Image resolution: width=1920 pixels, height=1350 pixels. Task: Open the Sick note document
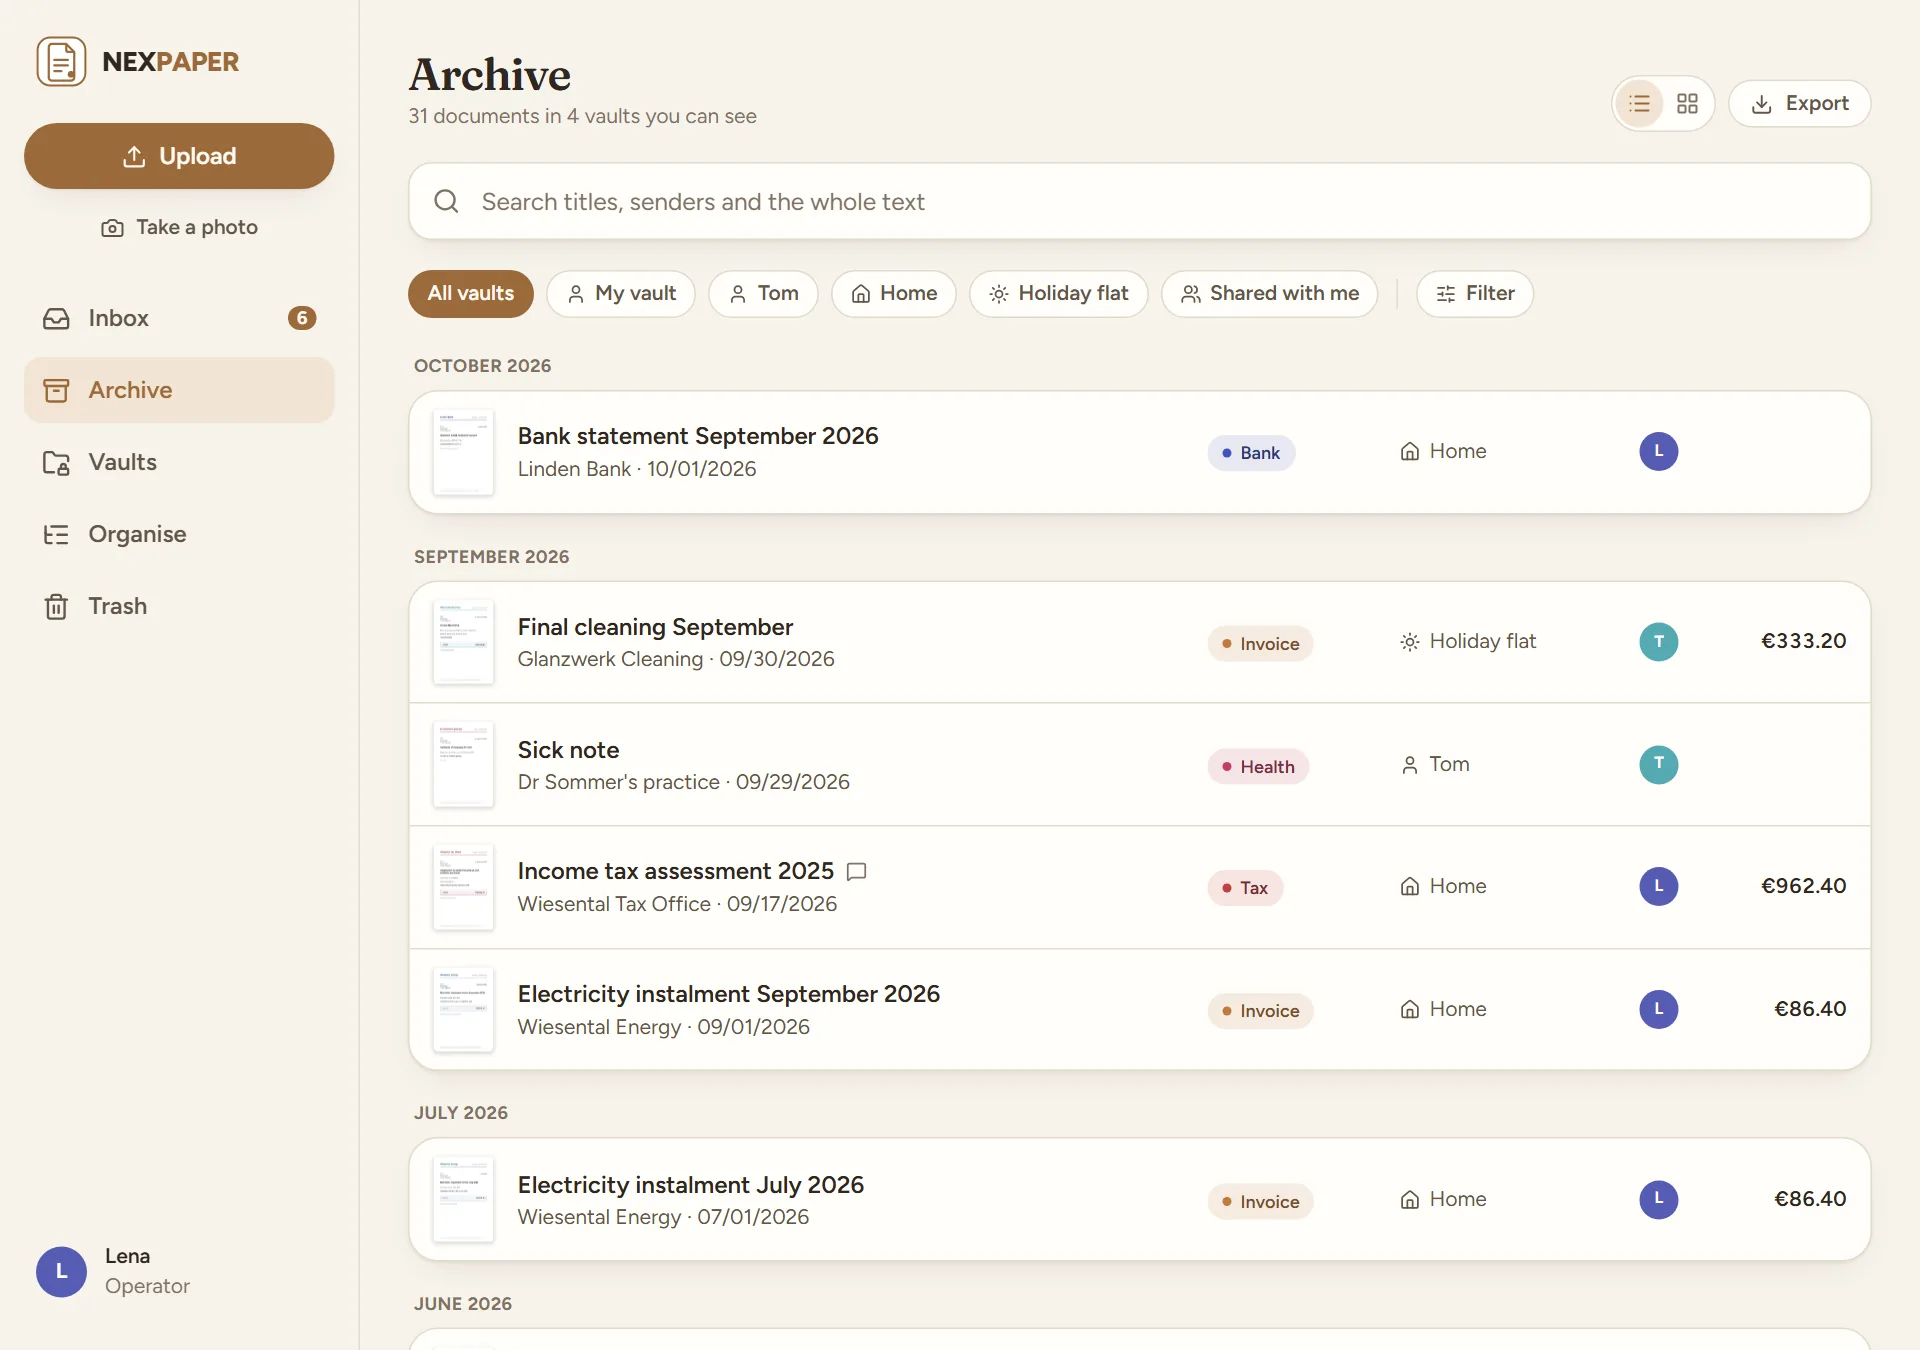[x=1139, y=765]
